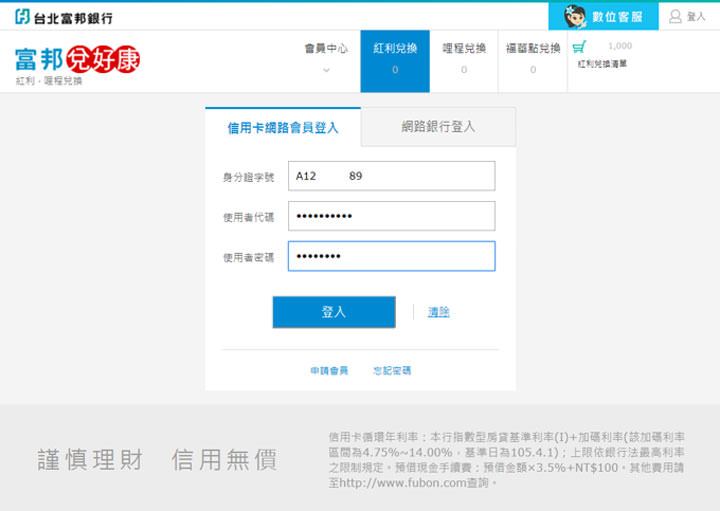Expand the 會員中心 dropdown menu
Screen dimensions: 720x511
pyautogui.click(x=326, y=48)
